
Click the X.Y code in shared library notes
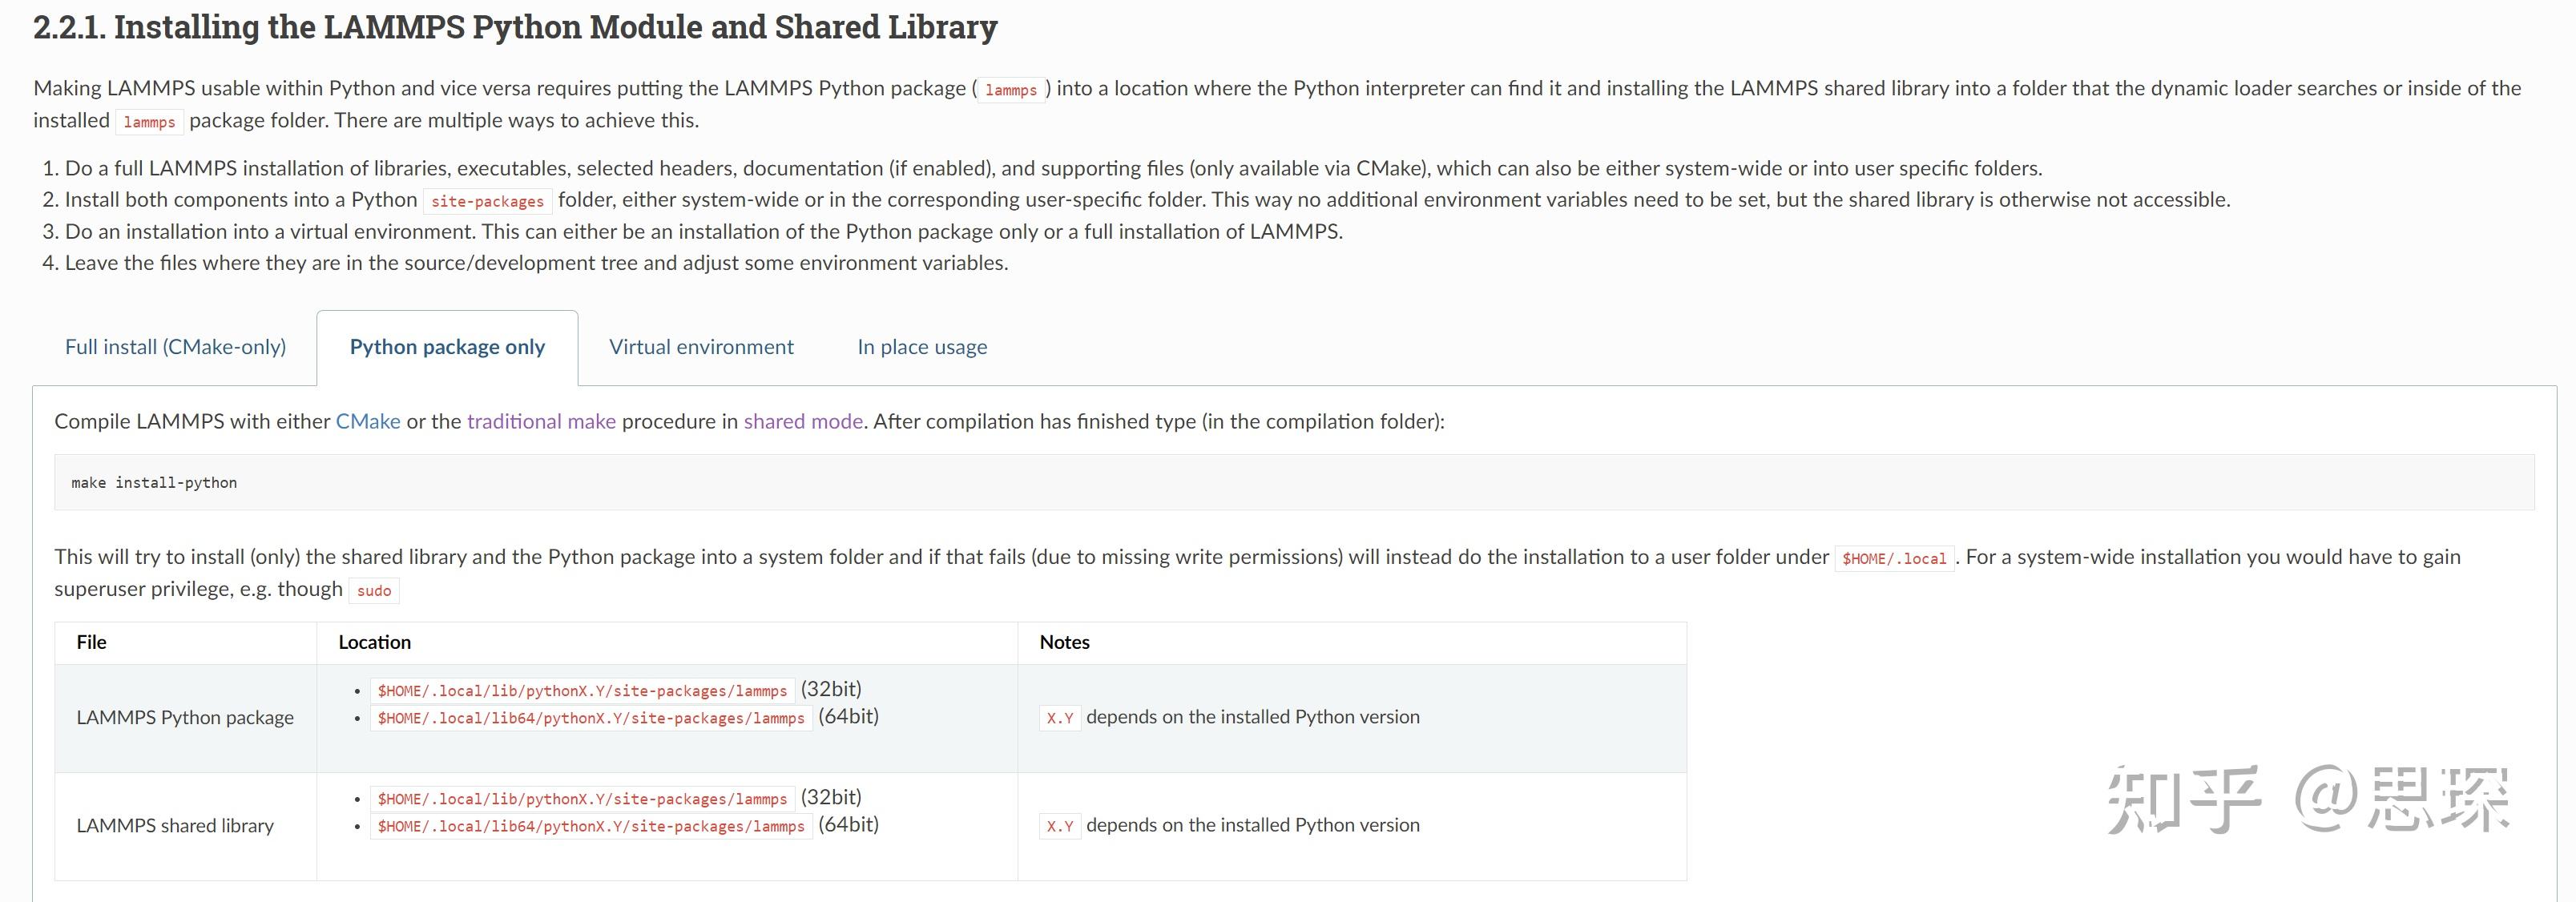[x=1059, y=827]
